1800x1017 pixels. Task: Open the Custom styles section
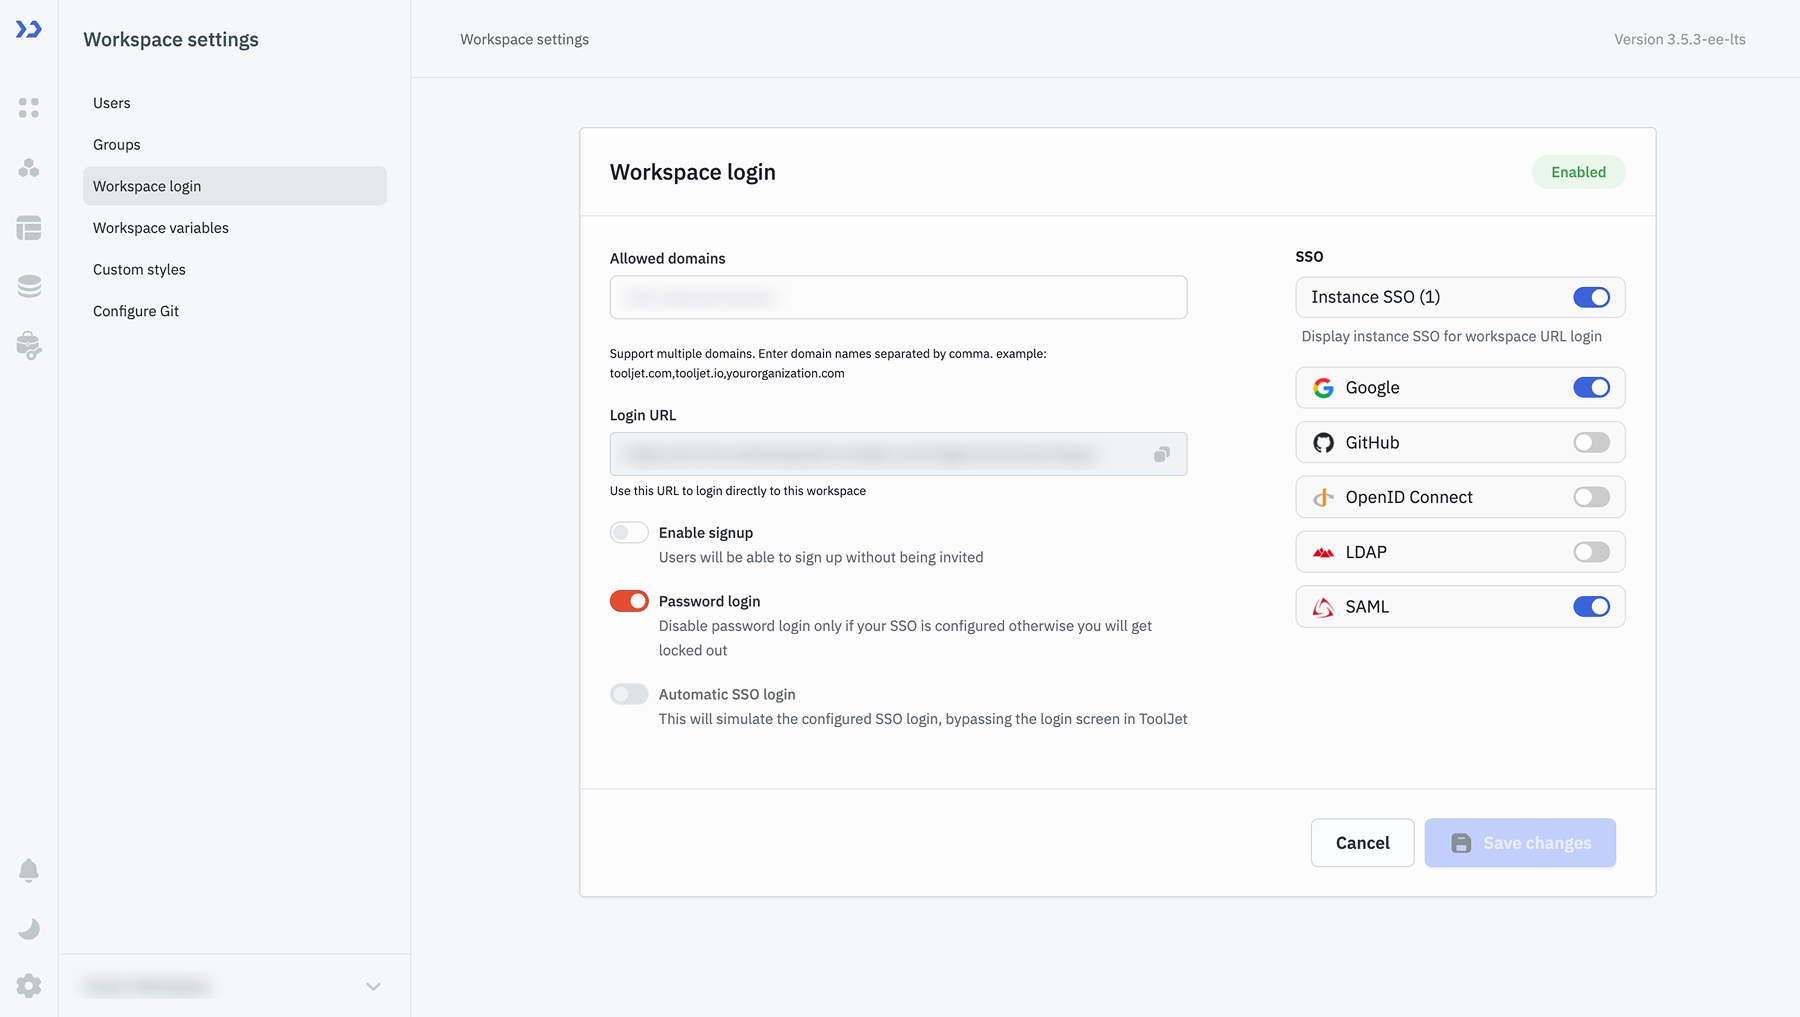(x=139, y=269)
